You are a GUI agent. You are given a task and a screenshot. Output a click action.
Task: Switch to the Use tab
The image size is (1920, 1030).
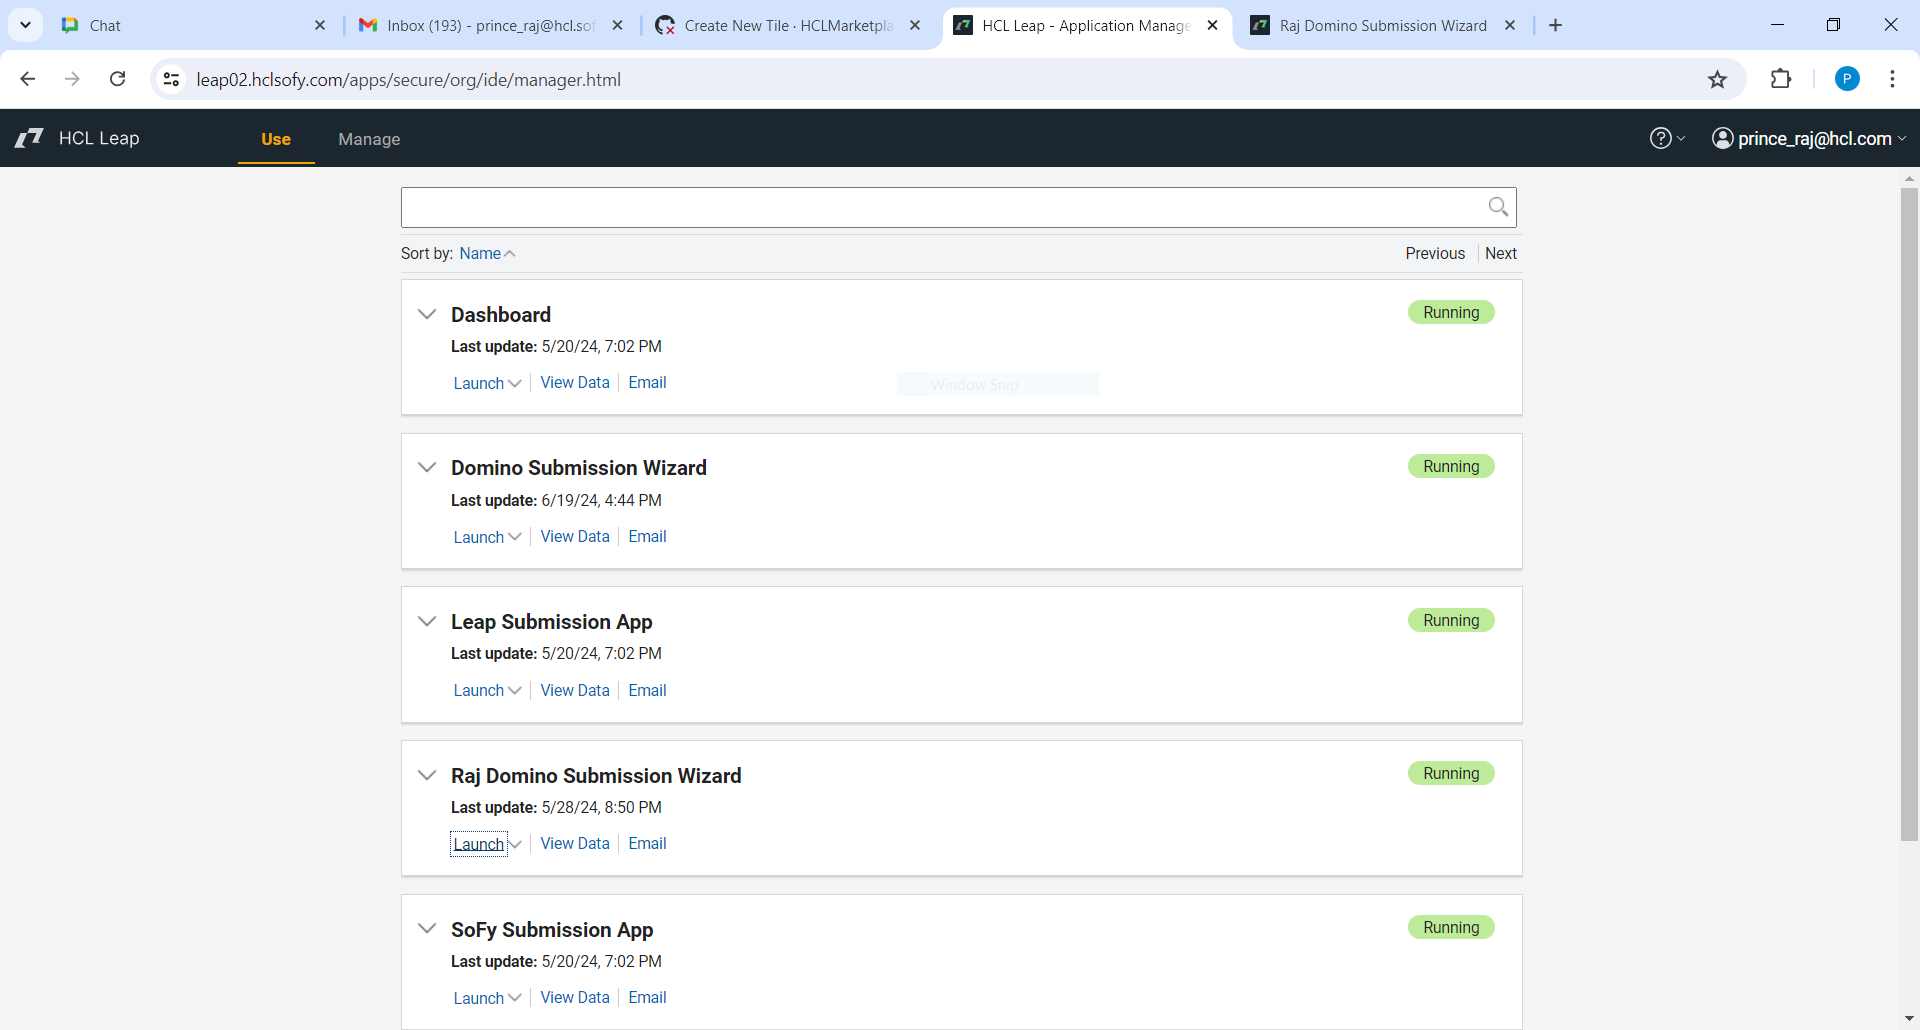tap(276, 139)
